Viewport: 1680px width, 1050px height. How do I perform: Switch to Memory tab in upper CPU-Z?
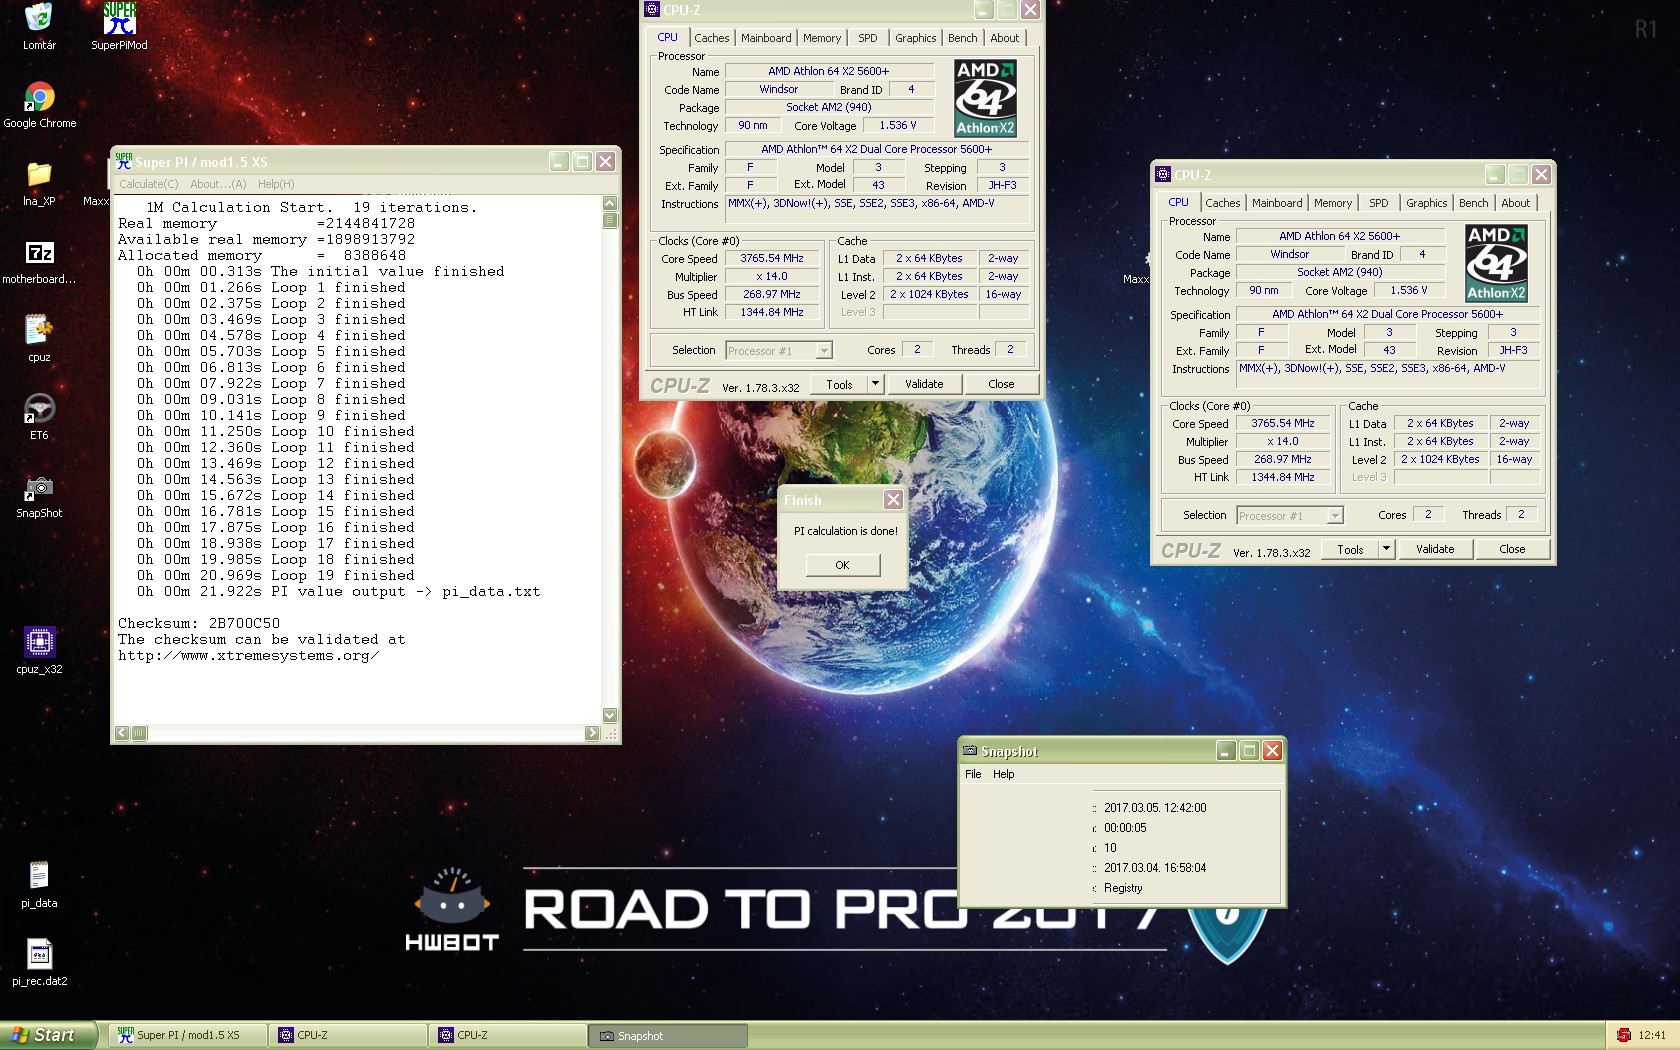(822, 38)
